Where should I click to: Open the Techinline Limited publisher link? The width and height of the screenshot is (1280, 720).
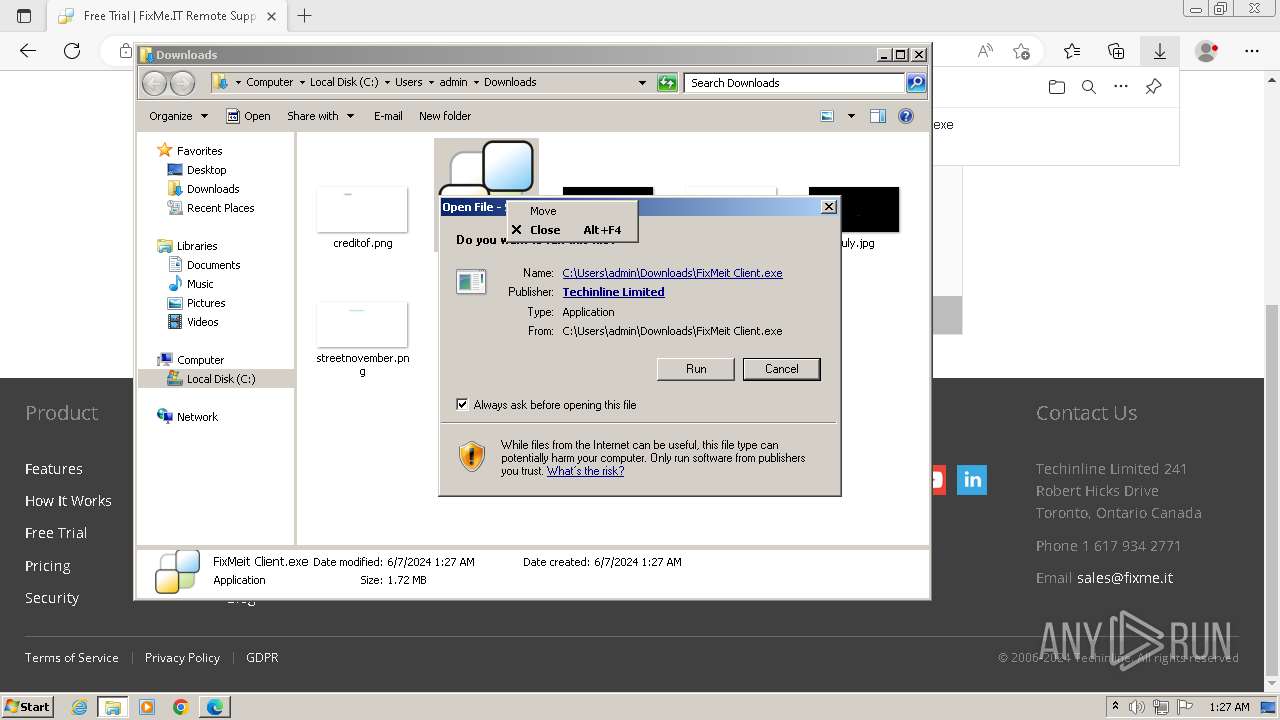tap(613, 292)
